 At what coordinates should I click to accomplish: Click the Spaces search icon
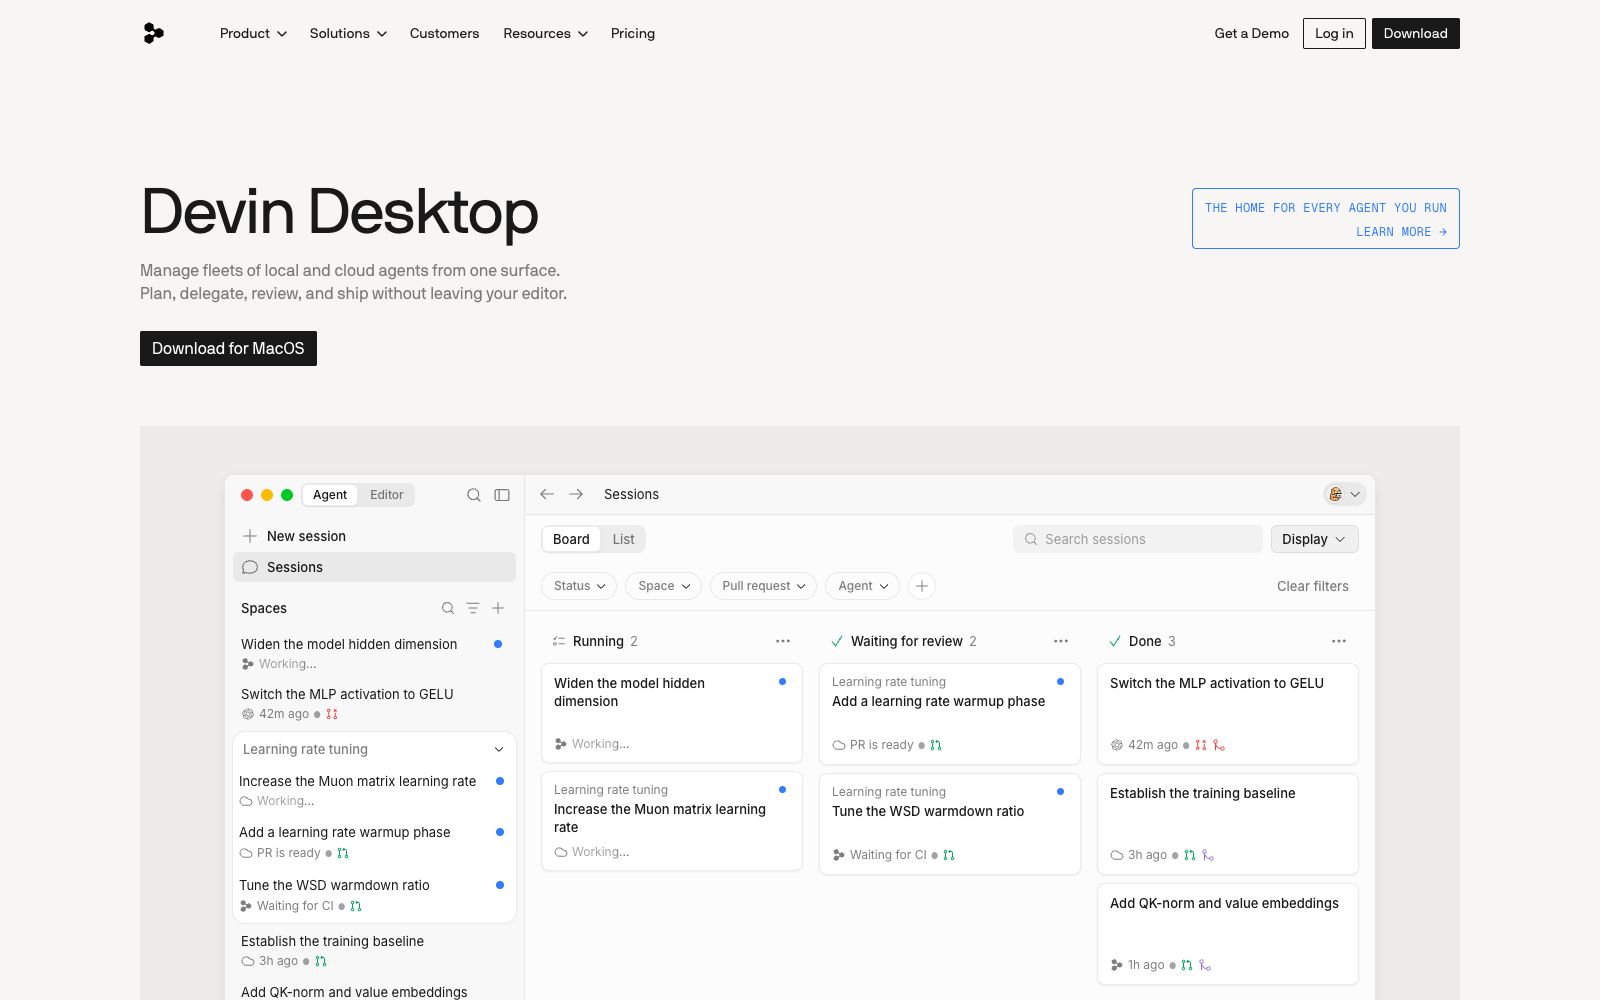point(448,608)
